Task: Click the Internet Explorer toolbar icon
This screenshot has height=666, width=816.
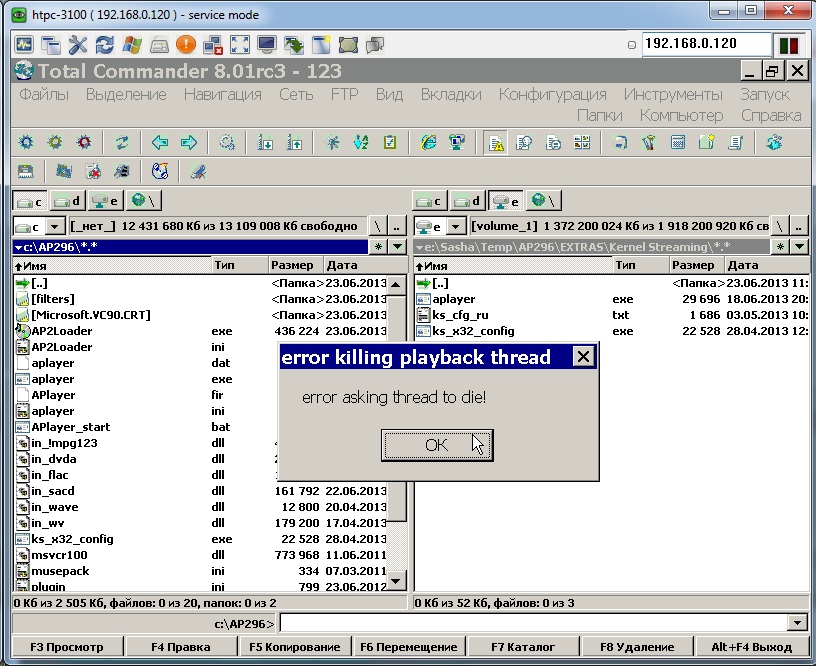Action: click(x=428, y=142)
